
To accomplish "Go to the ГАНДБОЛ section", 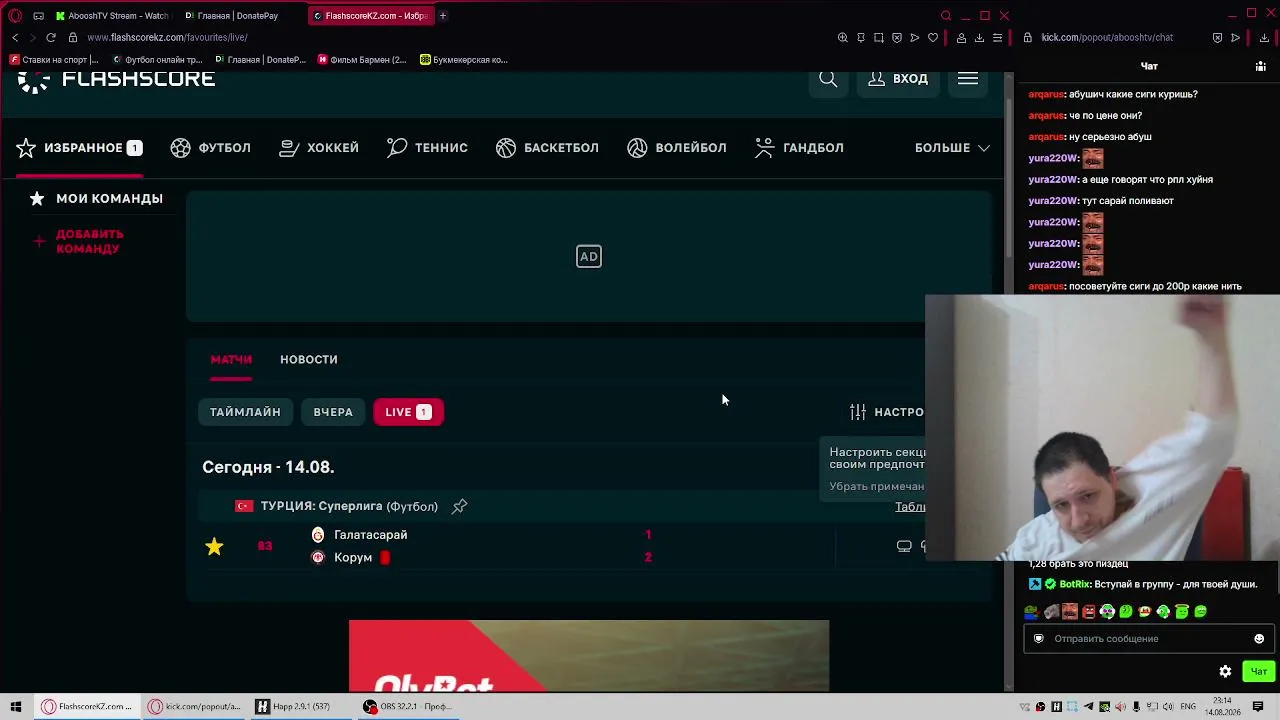I will (x=799, y=148).
